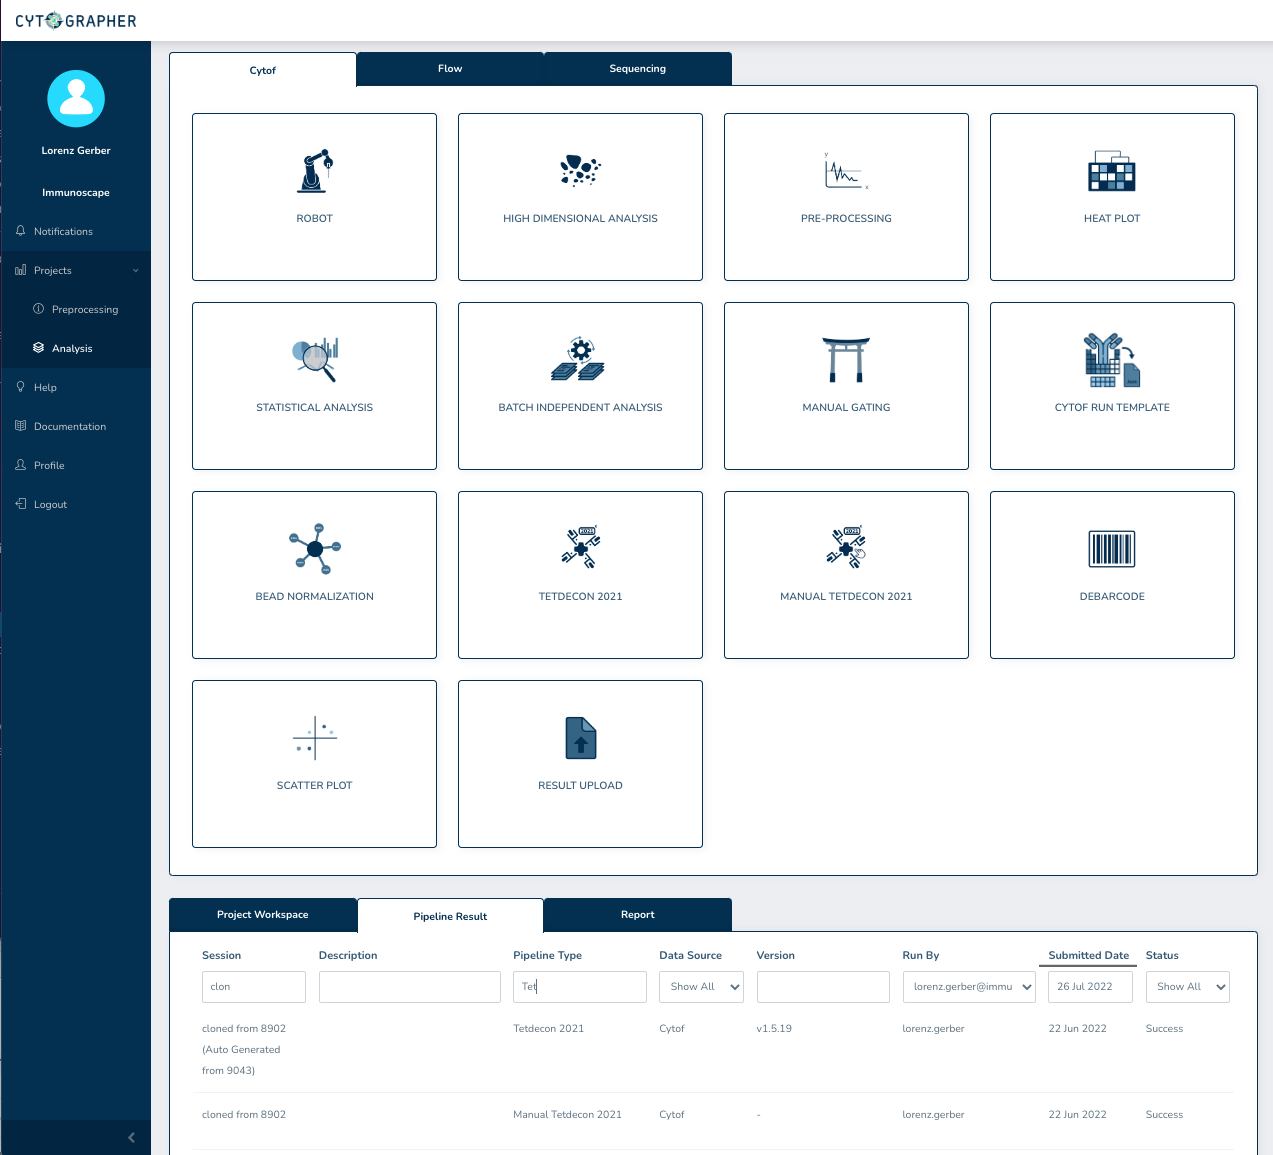Screen dimensions: 1273x1155
Task: Click the Result Upload file icon
Action: pos(581,738)
